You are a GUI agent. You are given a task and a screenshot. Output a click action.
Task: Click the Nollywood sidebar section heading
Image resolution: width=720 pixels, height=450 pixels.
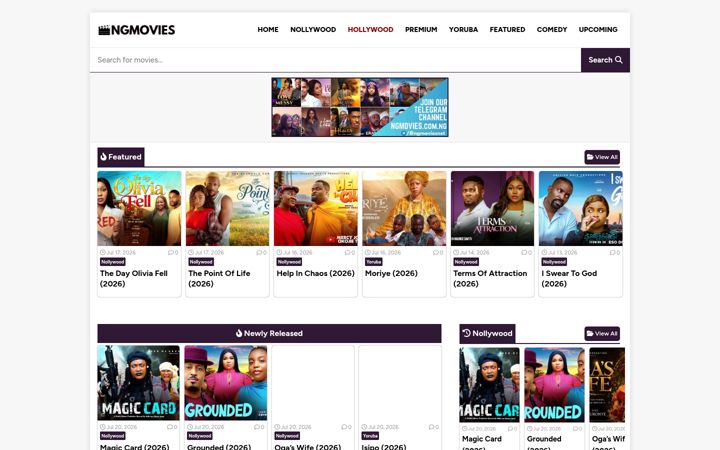coord(487,333)
